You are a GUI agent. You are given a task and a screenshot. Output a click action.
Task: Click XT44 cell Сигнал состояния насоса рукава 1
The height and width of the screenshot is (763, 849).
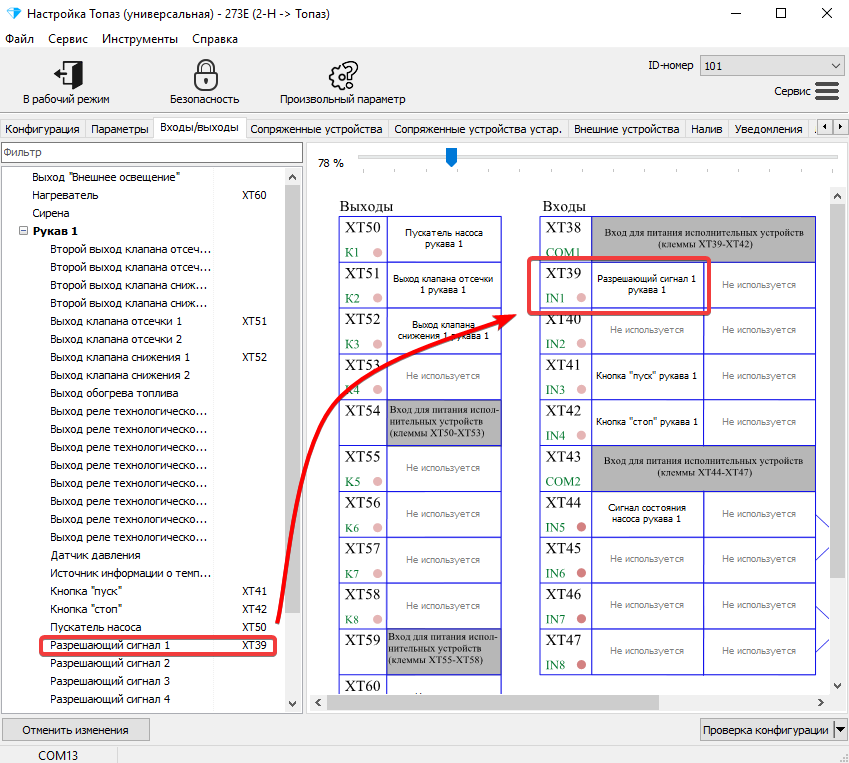pyautogui.click(x=647, y=514)
